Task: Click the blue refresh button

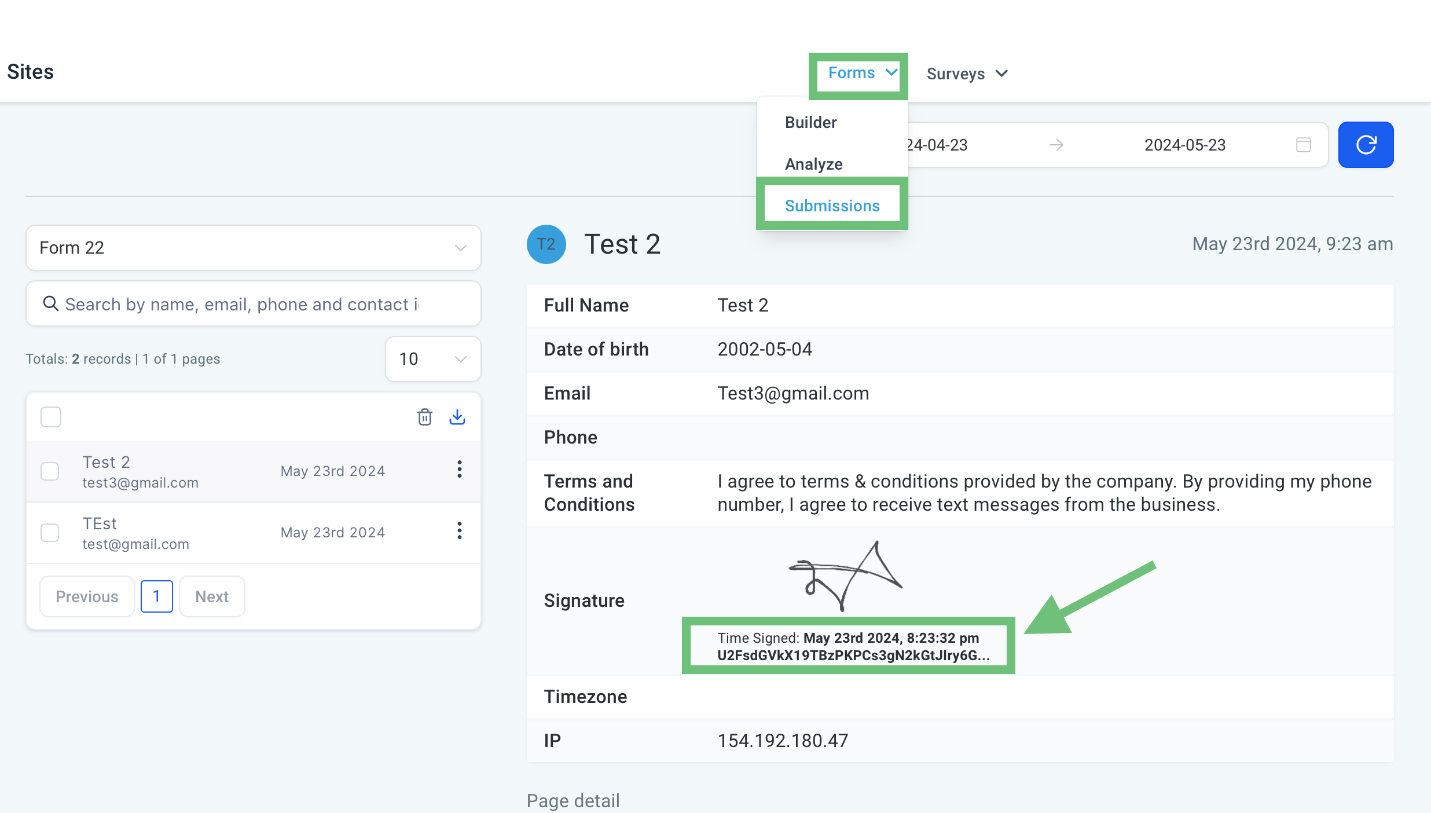Action: point(1366,145)
